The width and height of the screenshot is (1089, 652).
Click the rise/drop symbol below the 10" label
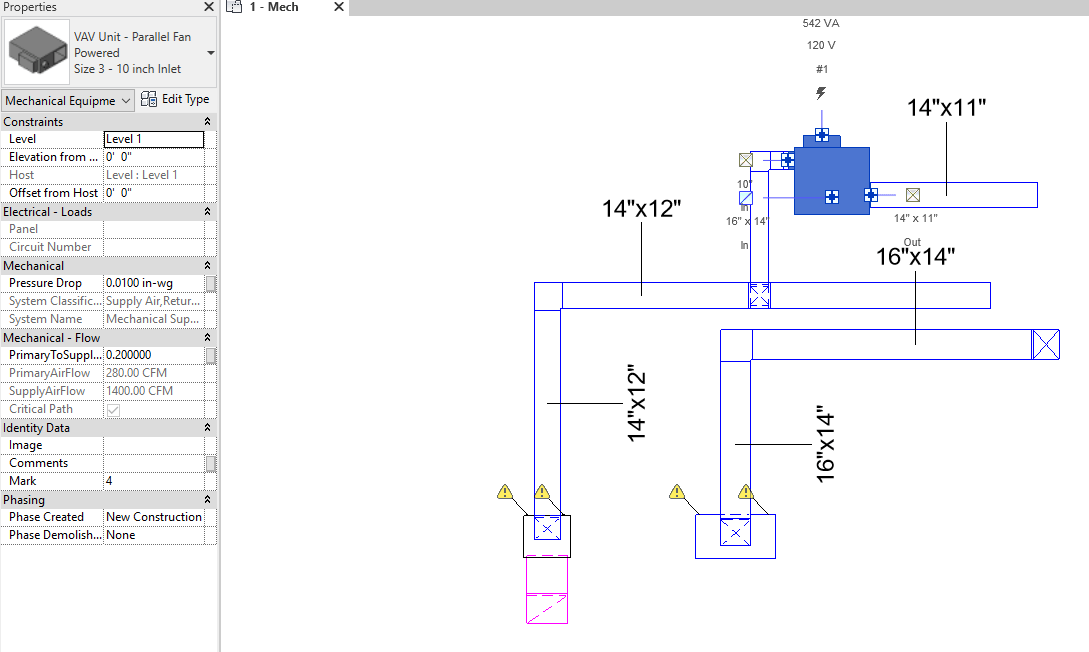coord(746,198)
